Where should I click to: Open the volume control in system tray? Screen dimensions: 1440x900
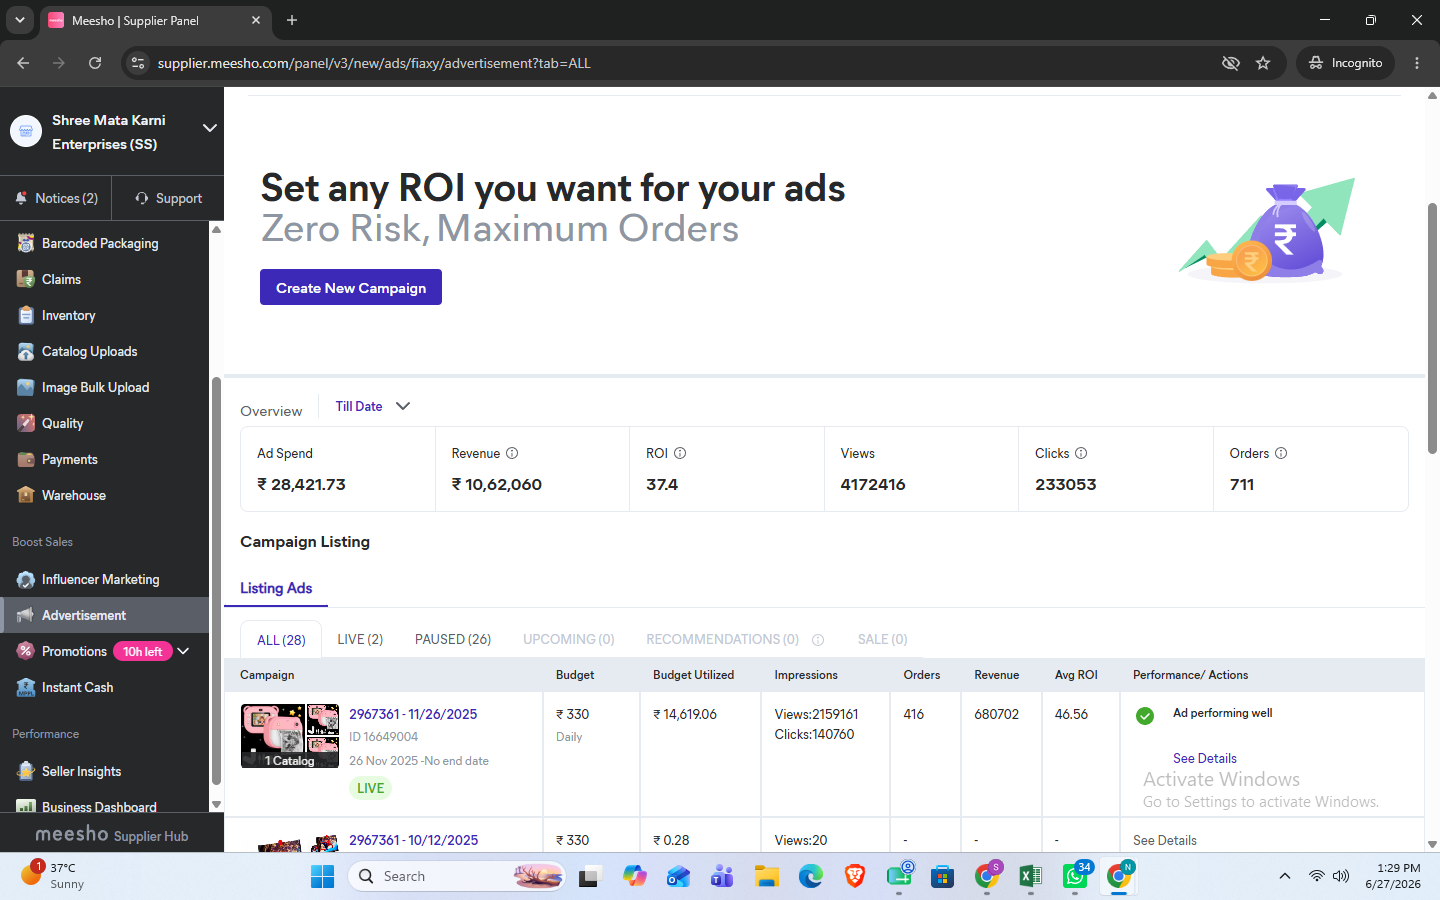point(1341,876)
